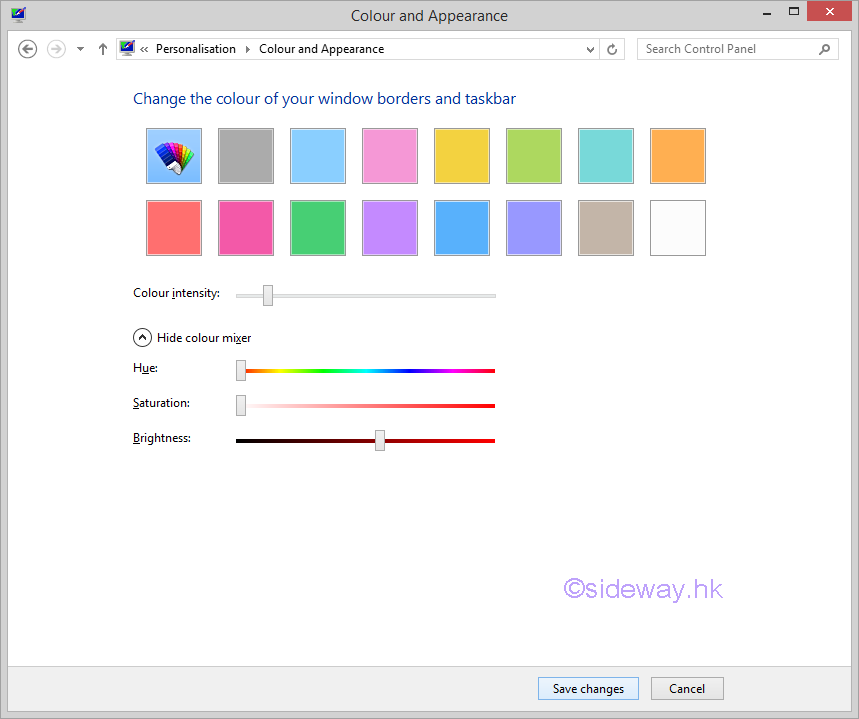The height and width of the screenshot is (719, 859).
Task: Open the recent locations dropdown arrow
Action: coord(81,49)
